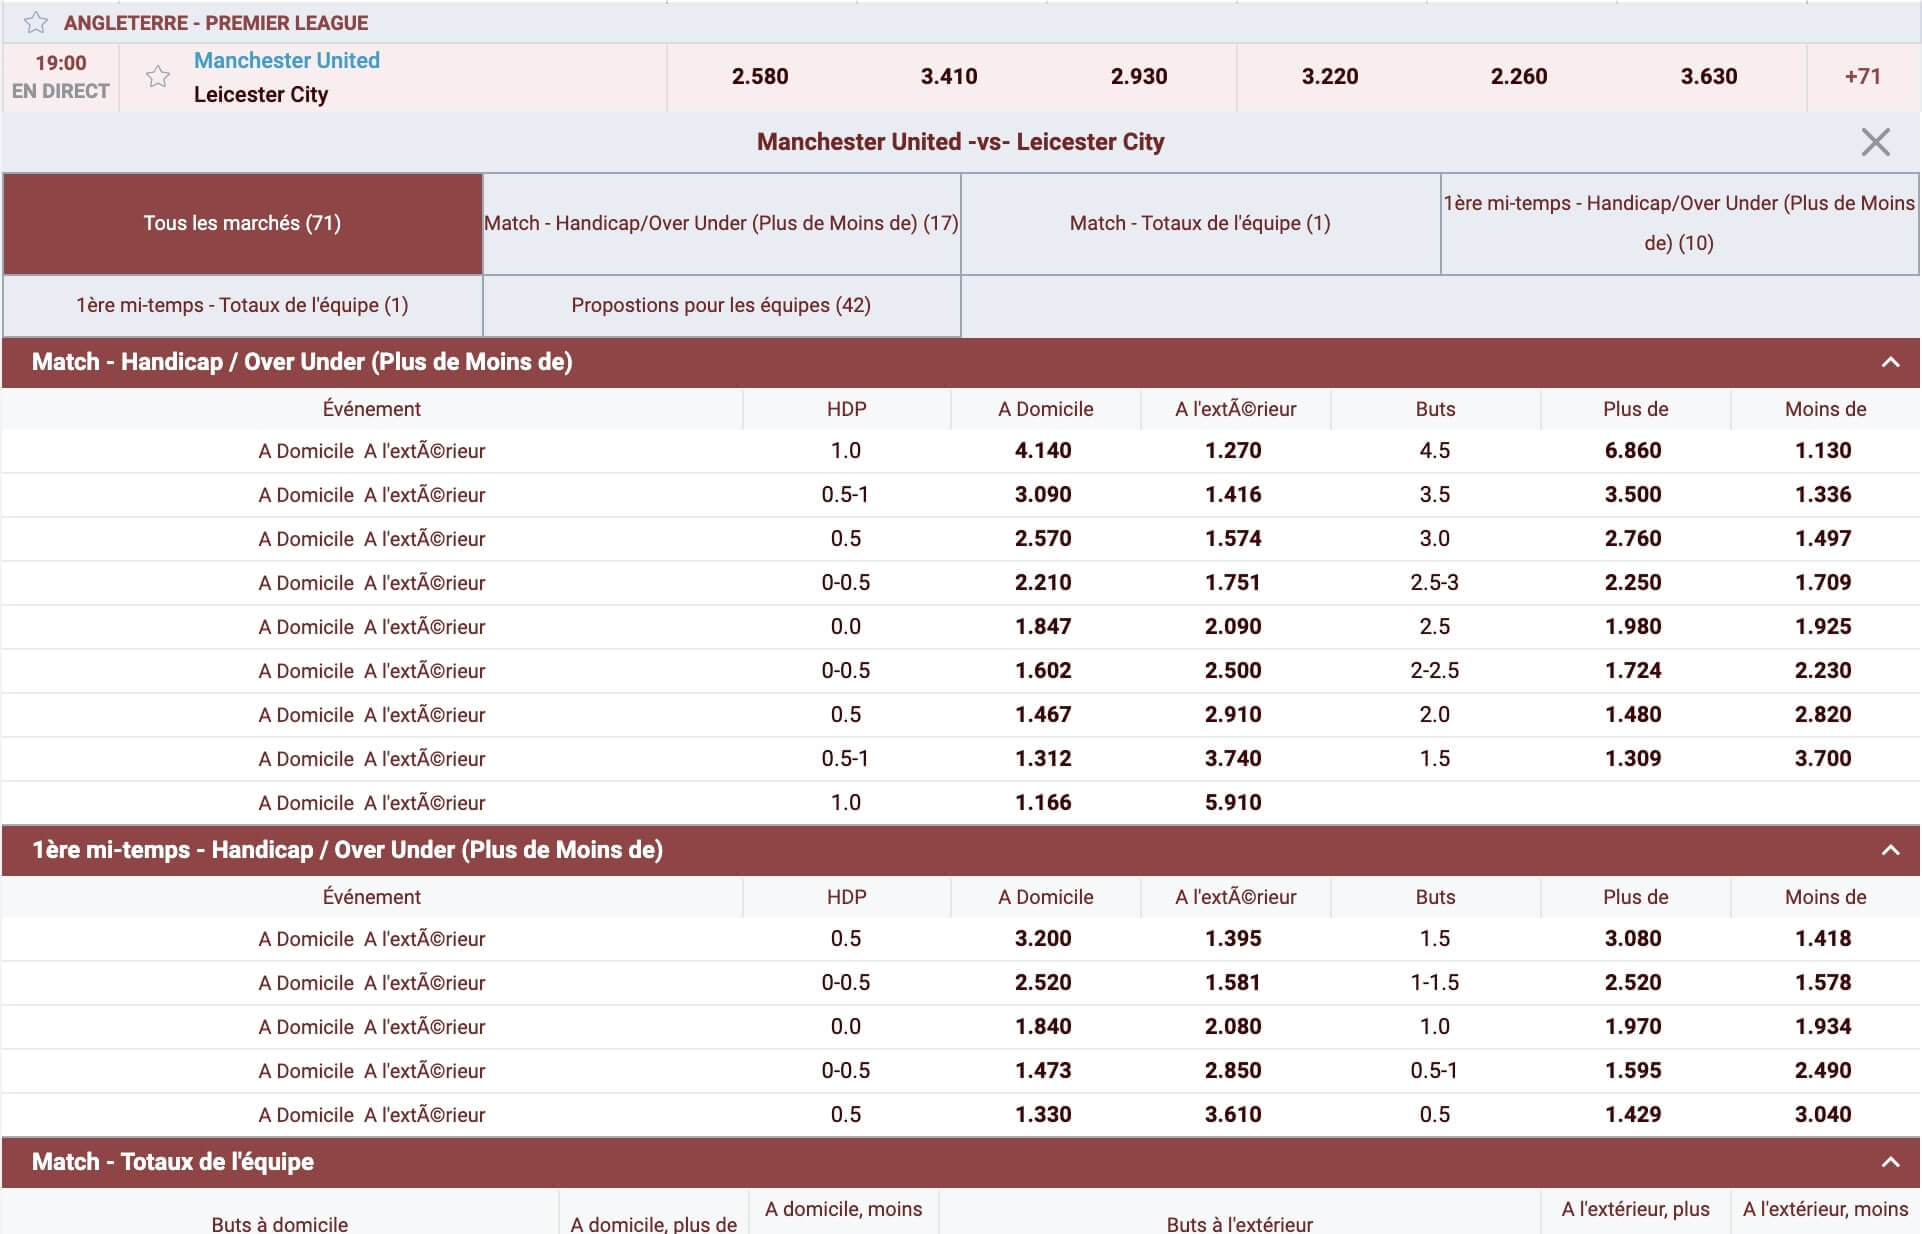
Task: Select the Tous les marchés (71) tab
Action: 242,223
